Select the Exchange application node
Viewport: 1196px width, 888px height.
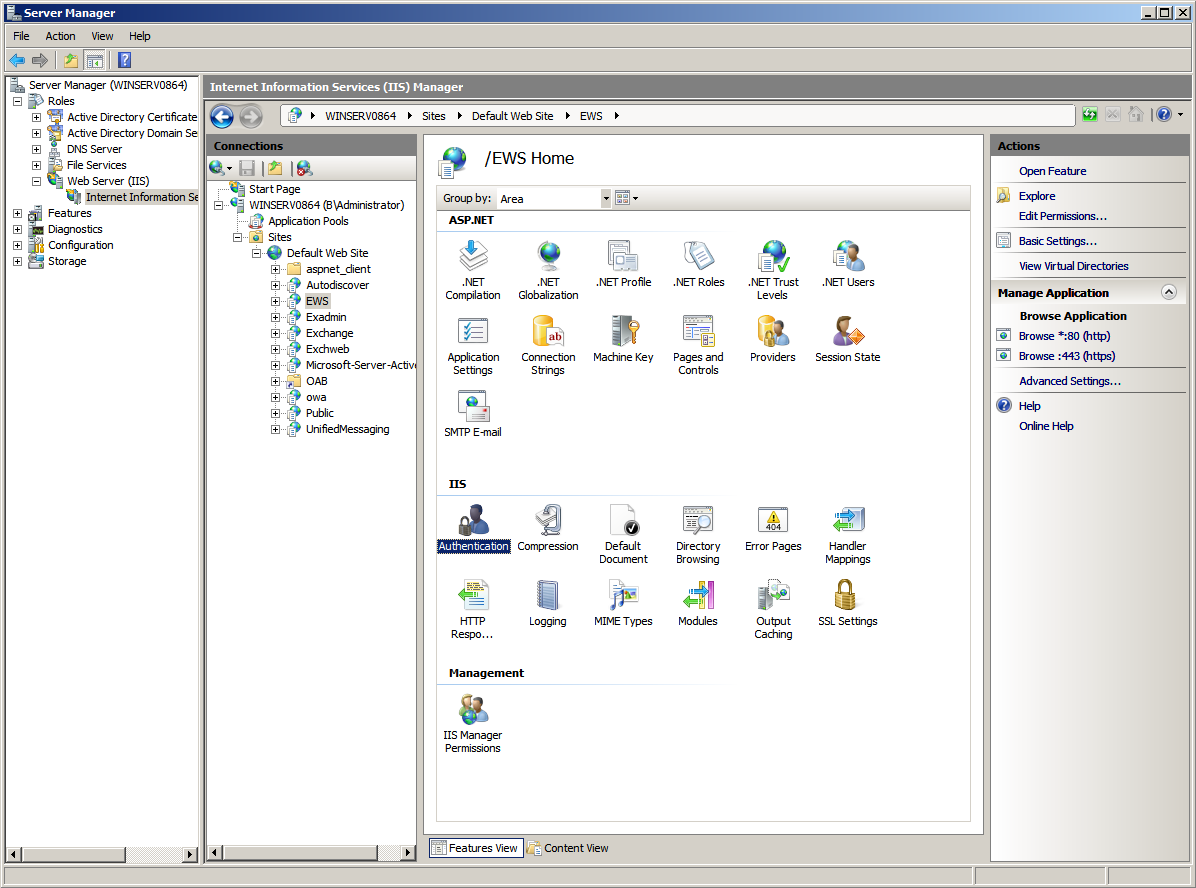[x=330, y=333]
